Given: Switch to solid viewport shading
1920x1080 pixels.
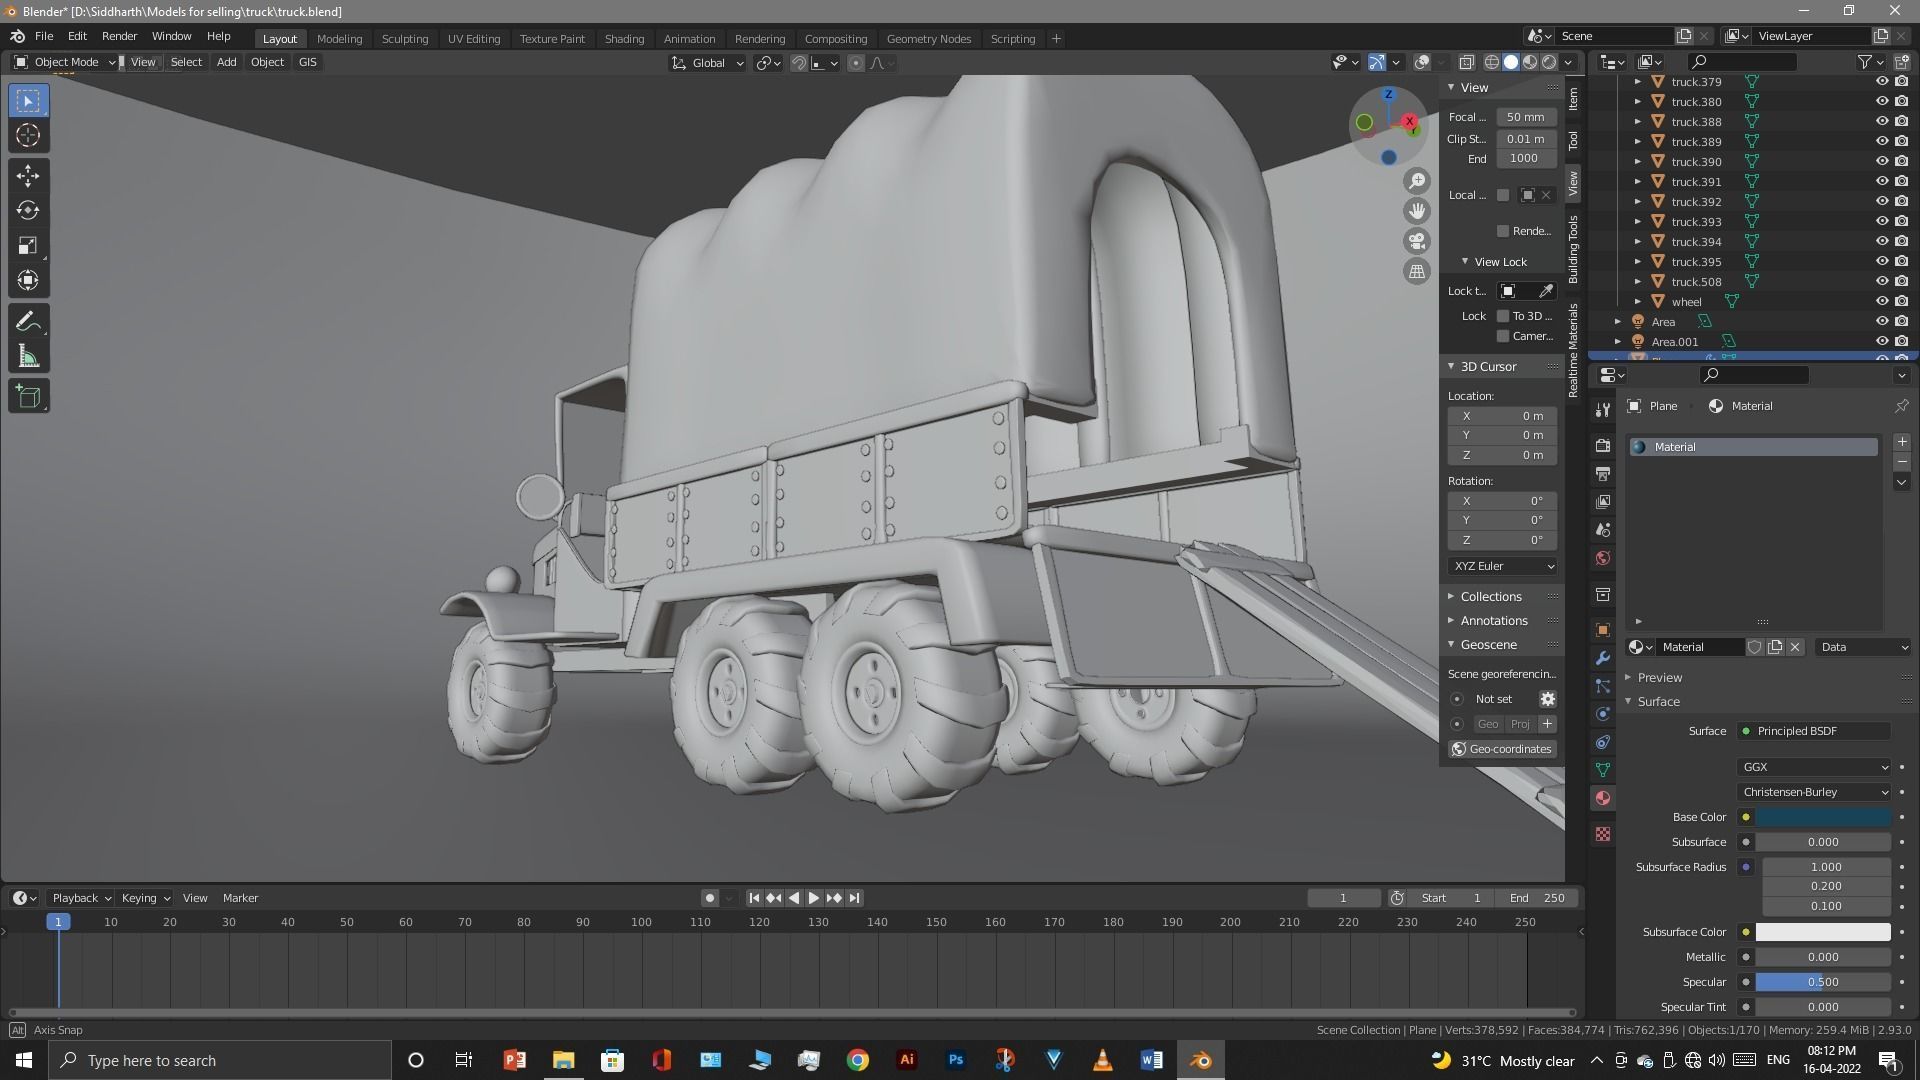Looking at the screenshot, I should tap(1511, 62).
